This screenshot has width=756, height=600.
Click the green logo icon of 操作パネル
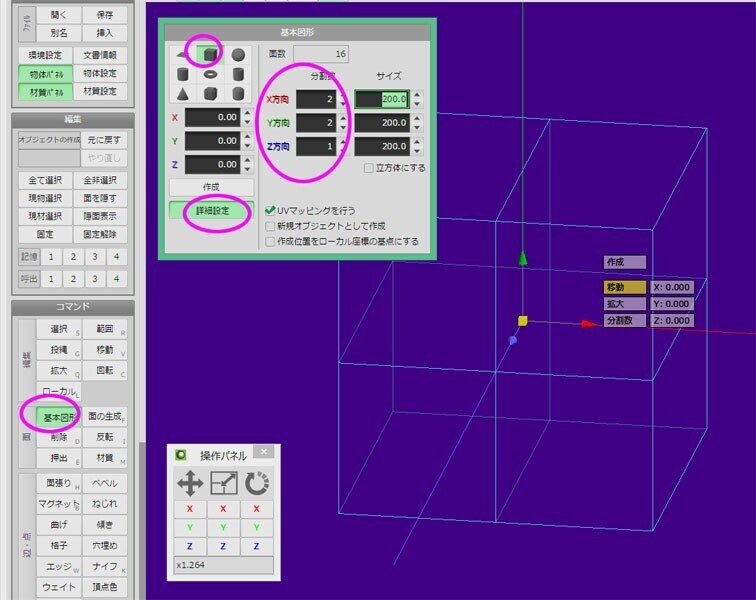[x=181, y=455]
